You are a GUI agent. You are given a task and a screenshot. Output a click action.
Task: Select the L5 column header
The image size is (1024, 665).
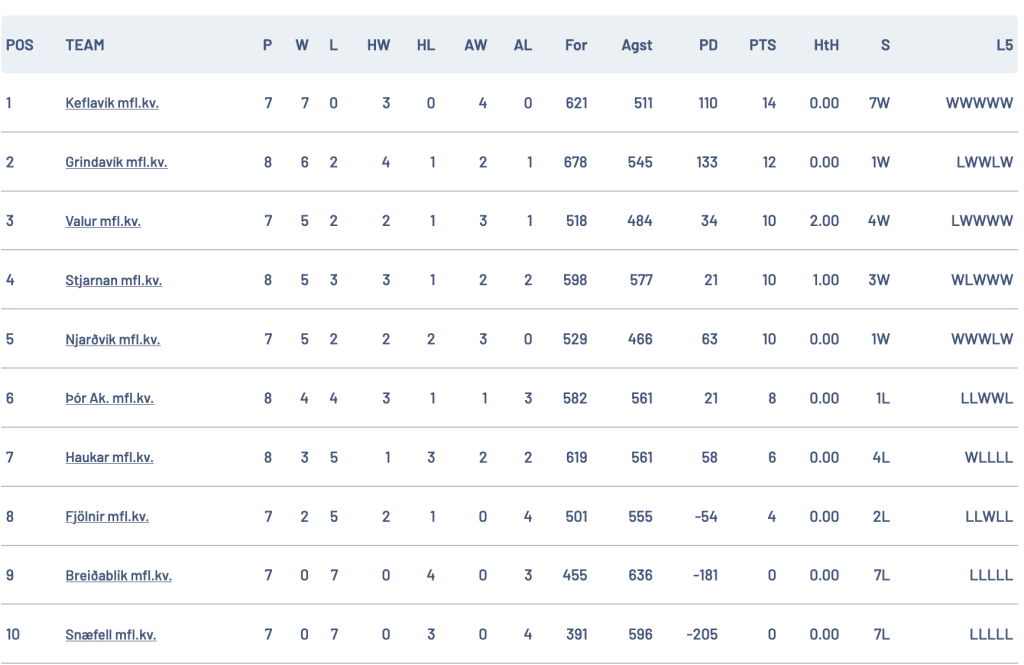tap(1004, 45)
